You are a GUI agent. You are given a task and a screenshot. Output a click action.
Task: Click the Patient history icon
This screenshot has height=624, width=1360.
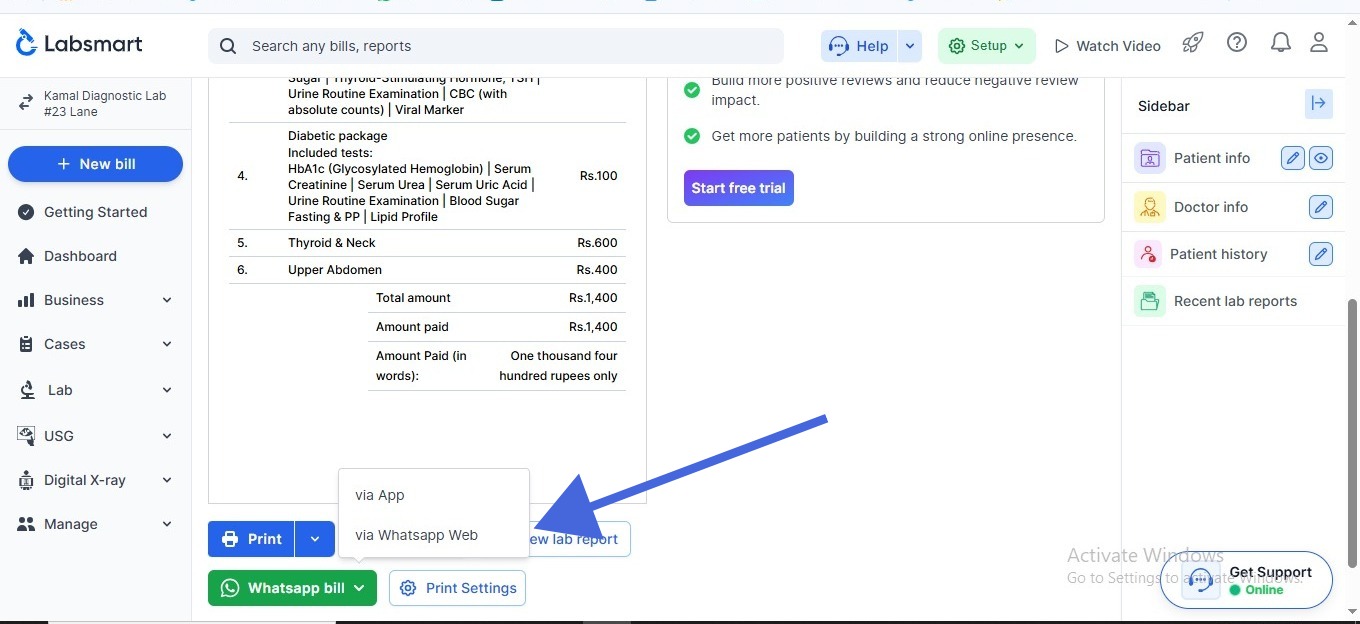coord(1148,254)
